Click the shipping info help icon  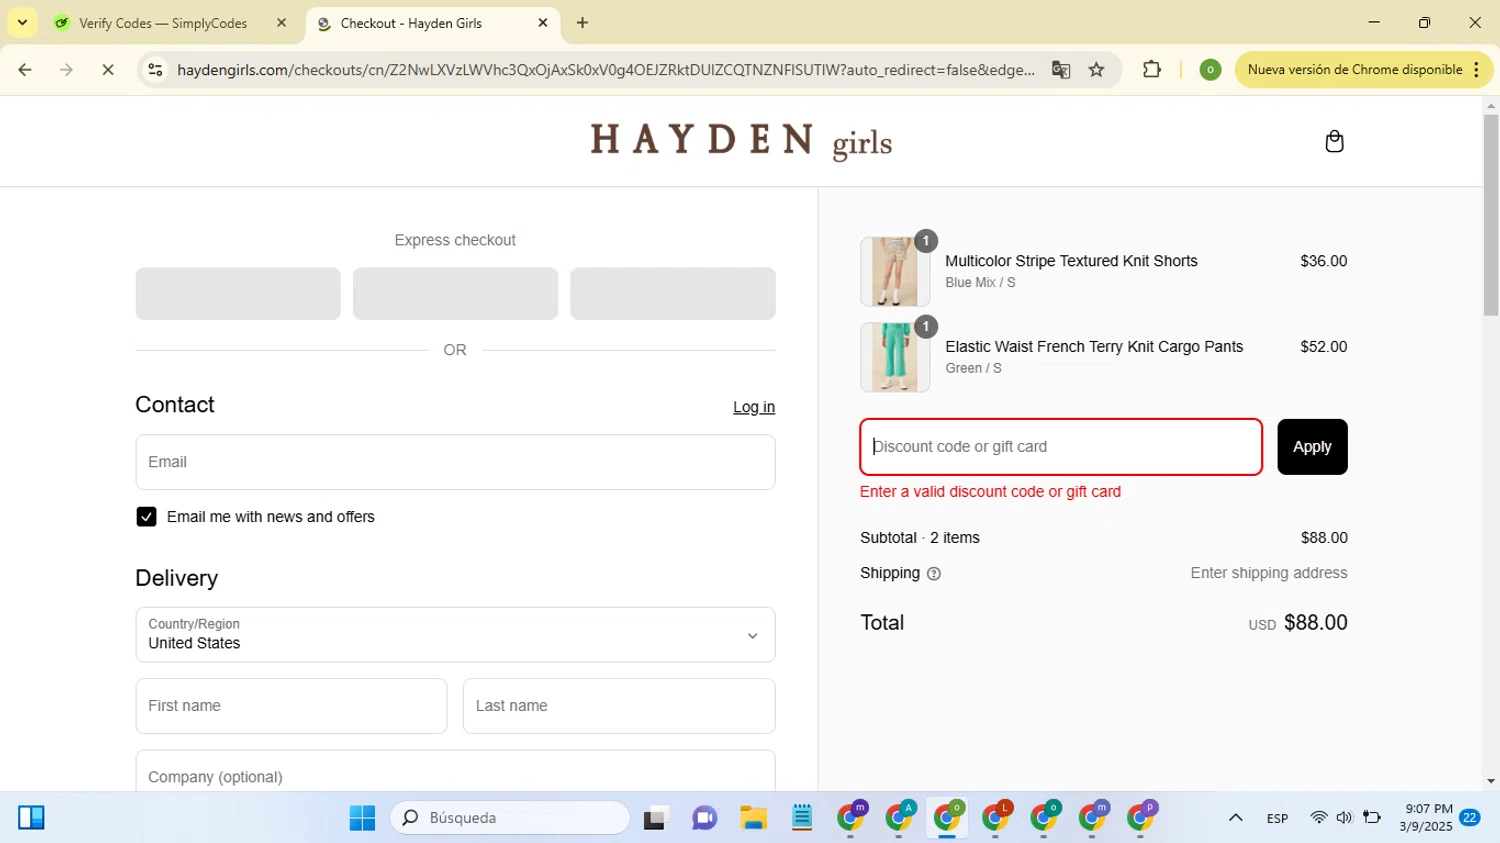click(x=934, y=574)
